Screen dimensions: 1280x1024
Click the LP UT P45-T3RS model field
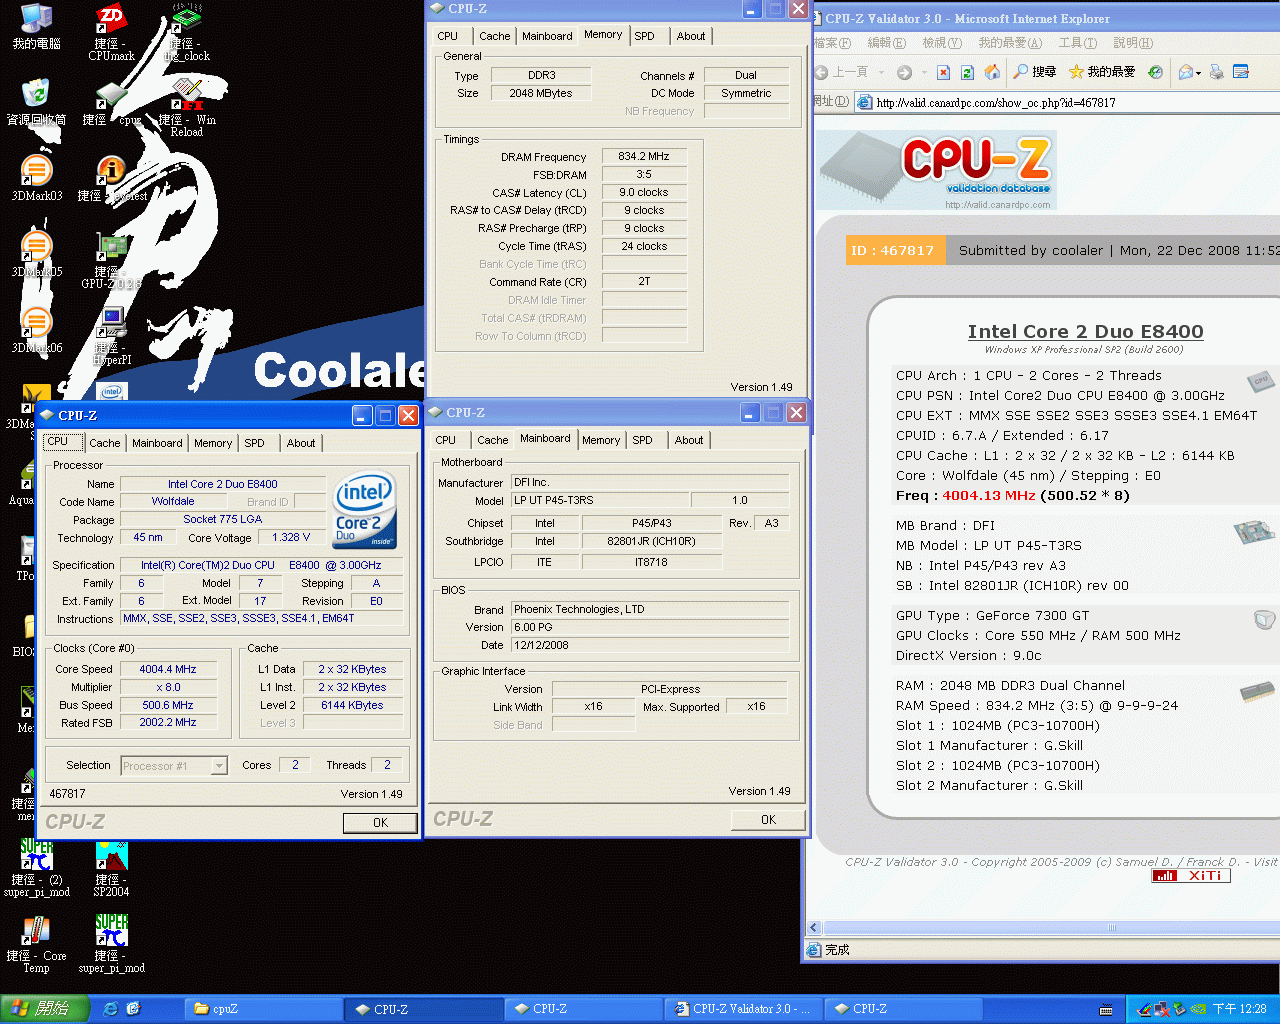pos(598,500)
